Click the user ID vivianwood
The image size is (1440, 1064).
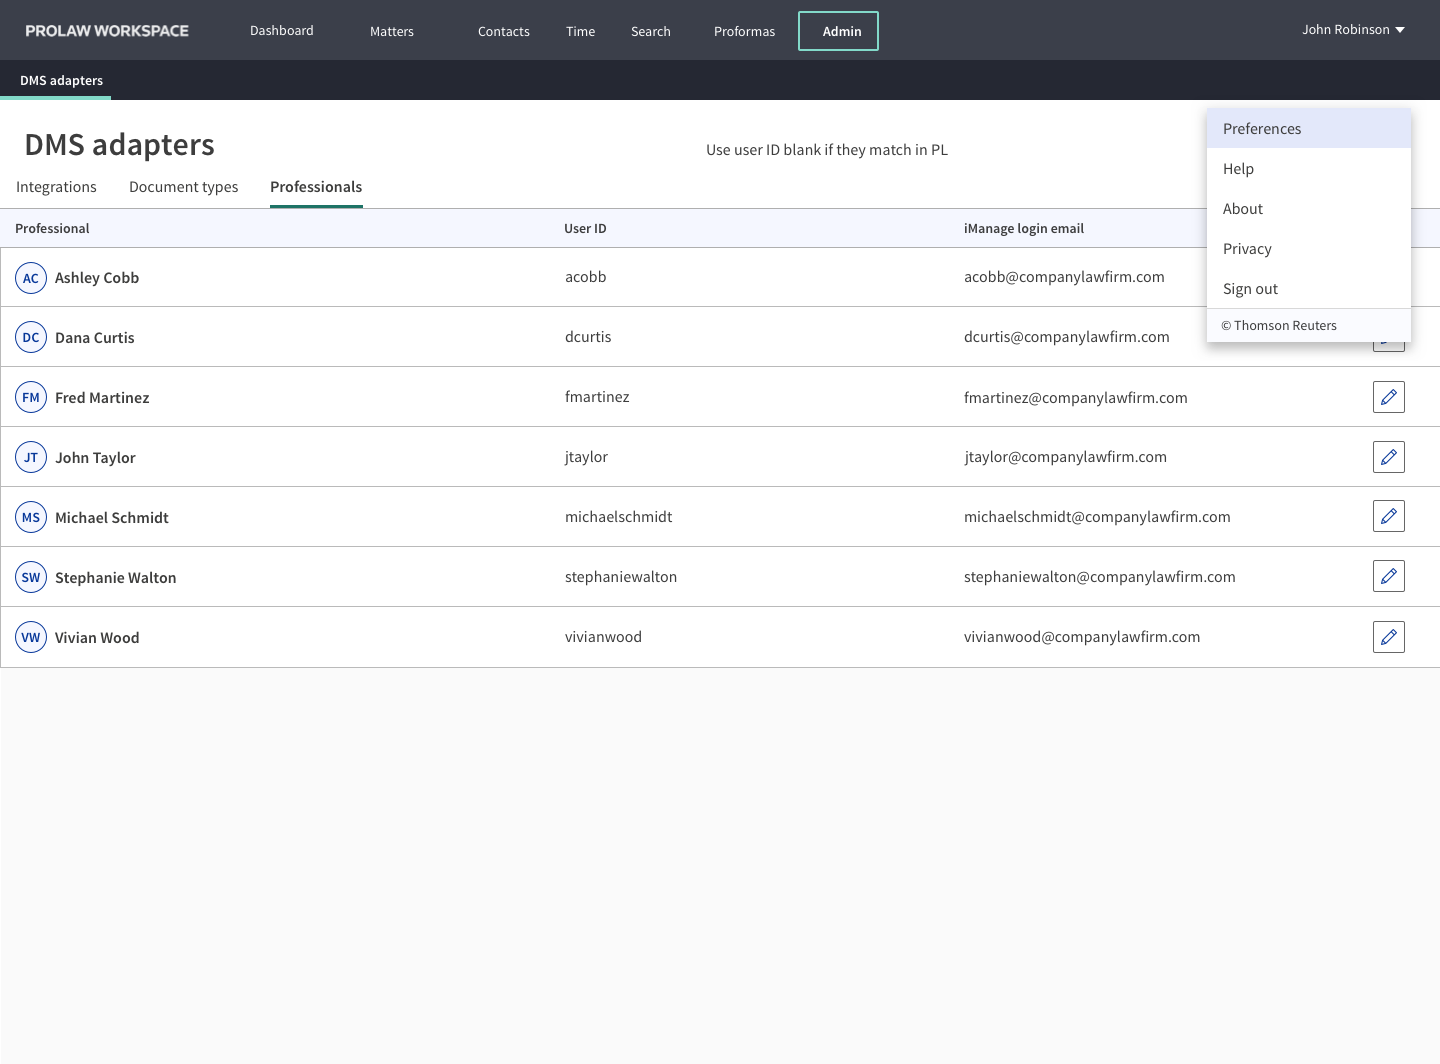pos(604,637)
